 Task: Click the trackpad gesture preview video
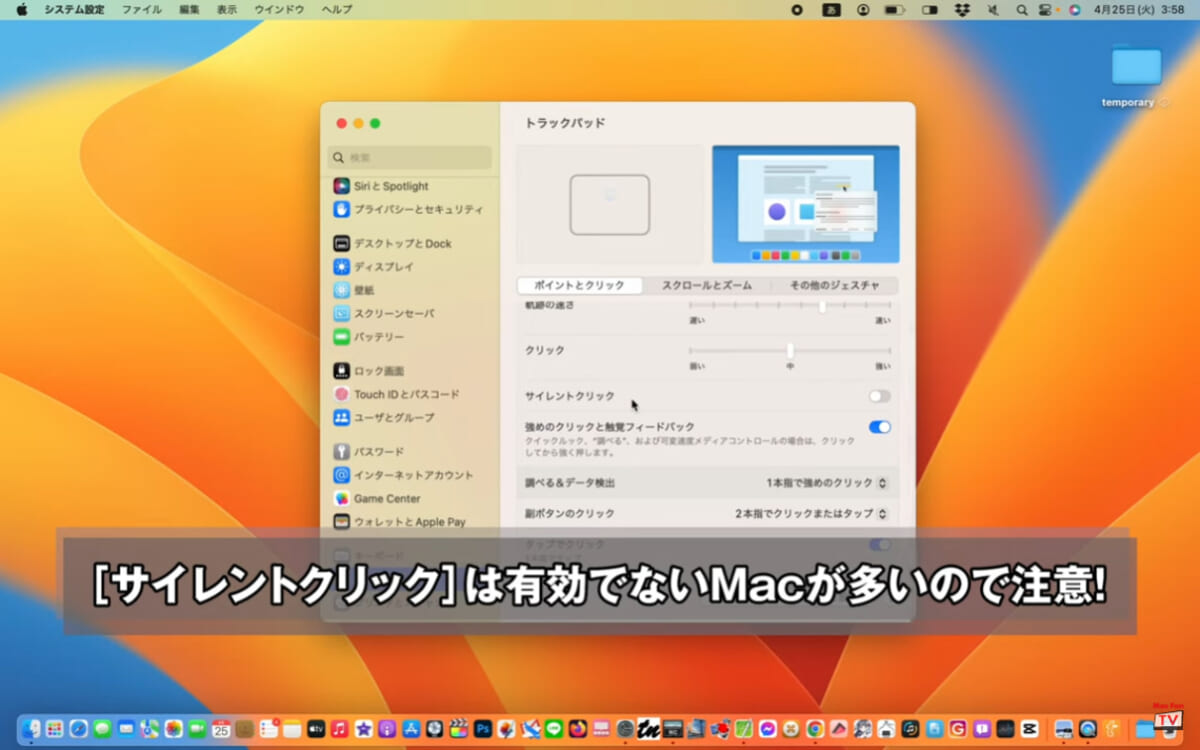805,204
